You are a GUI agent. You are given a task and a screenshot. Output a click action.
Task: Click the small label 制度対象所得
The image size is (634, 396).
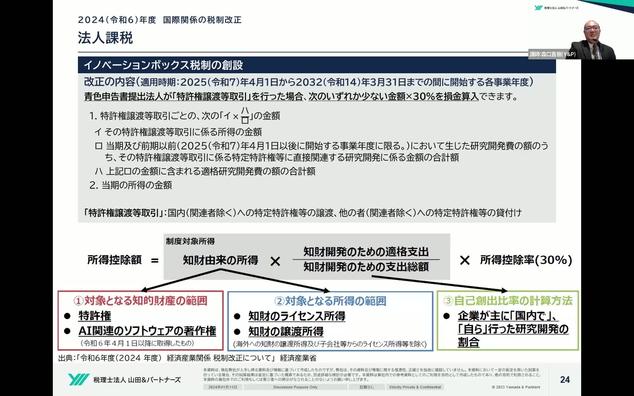(190, 241)
